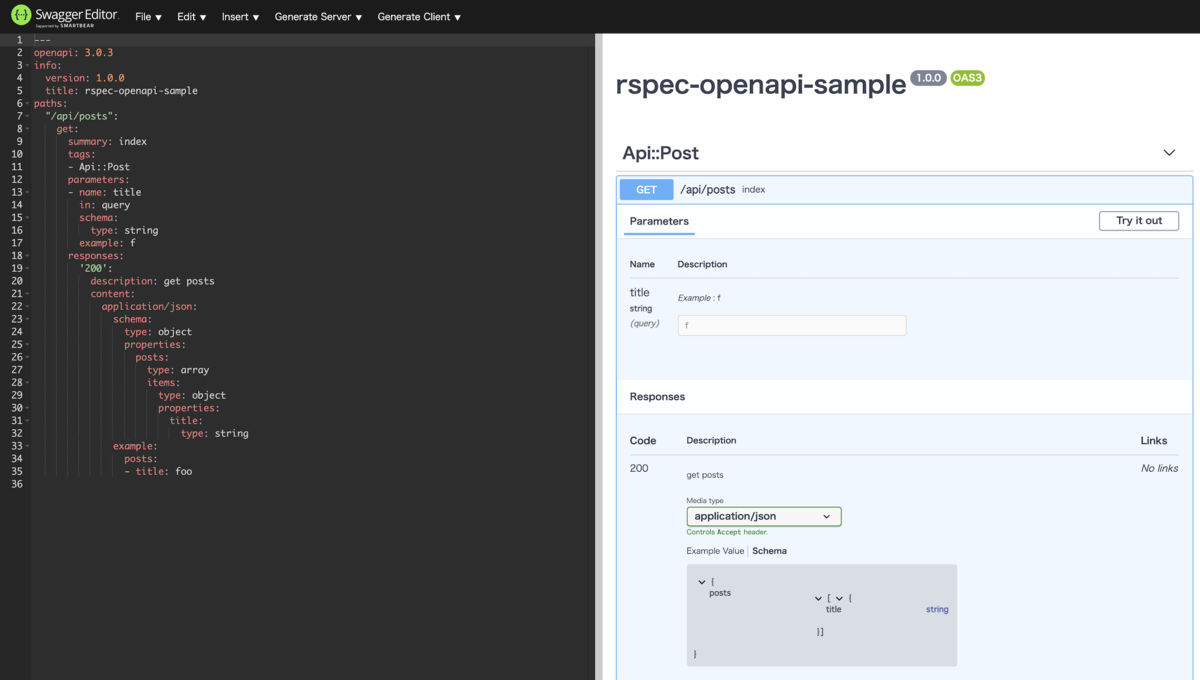
Task: Click line number 36 in the gutter
Action: pos(16,484)
